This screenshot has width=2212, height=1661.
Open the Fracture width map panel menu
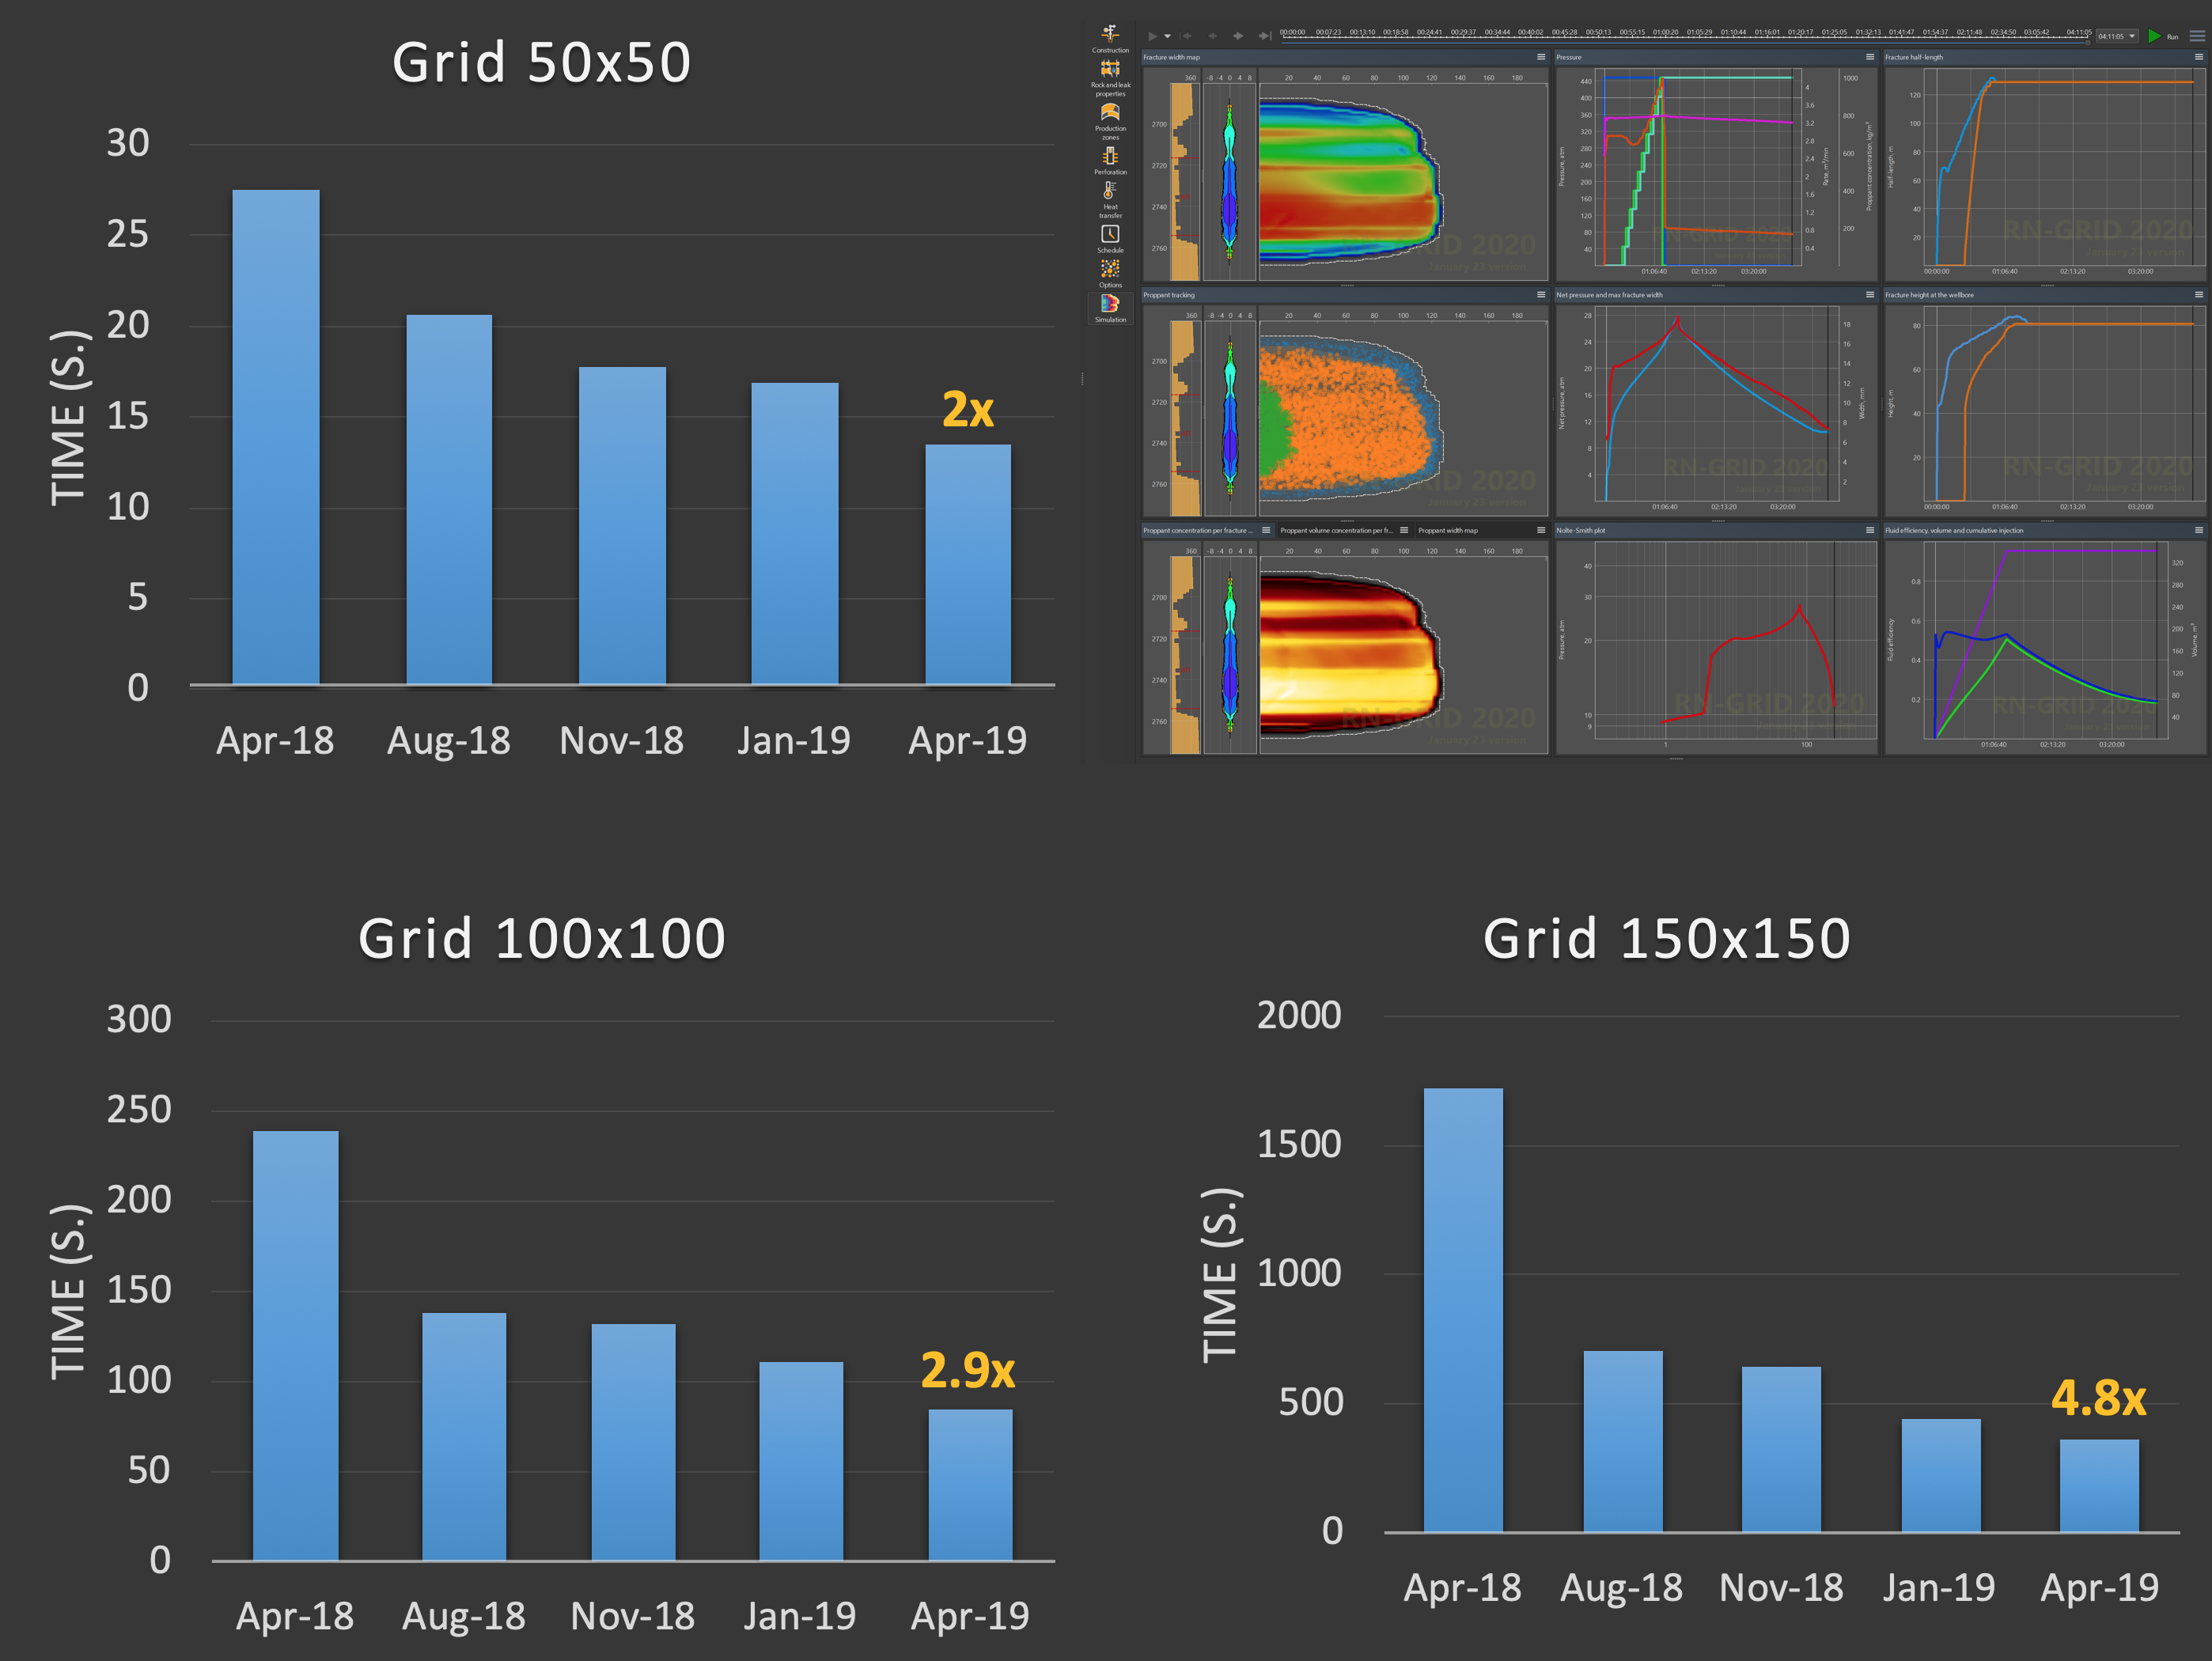(x=1541, y=57)
